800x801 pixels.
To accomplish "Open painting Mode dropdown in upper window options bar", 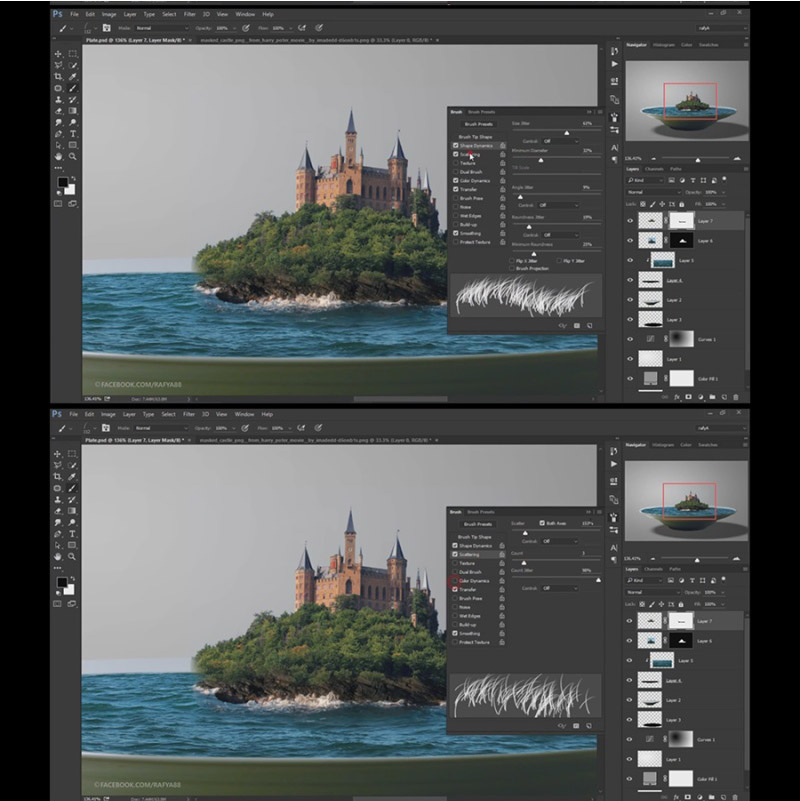I will (161, 28).
